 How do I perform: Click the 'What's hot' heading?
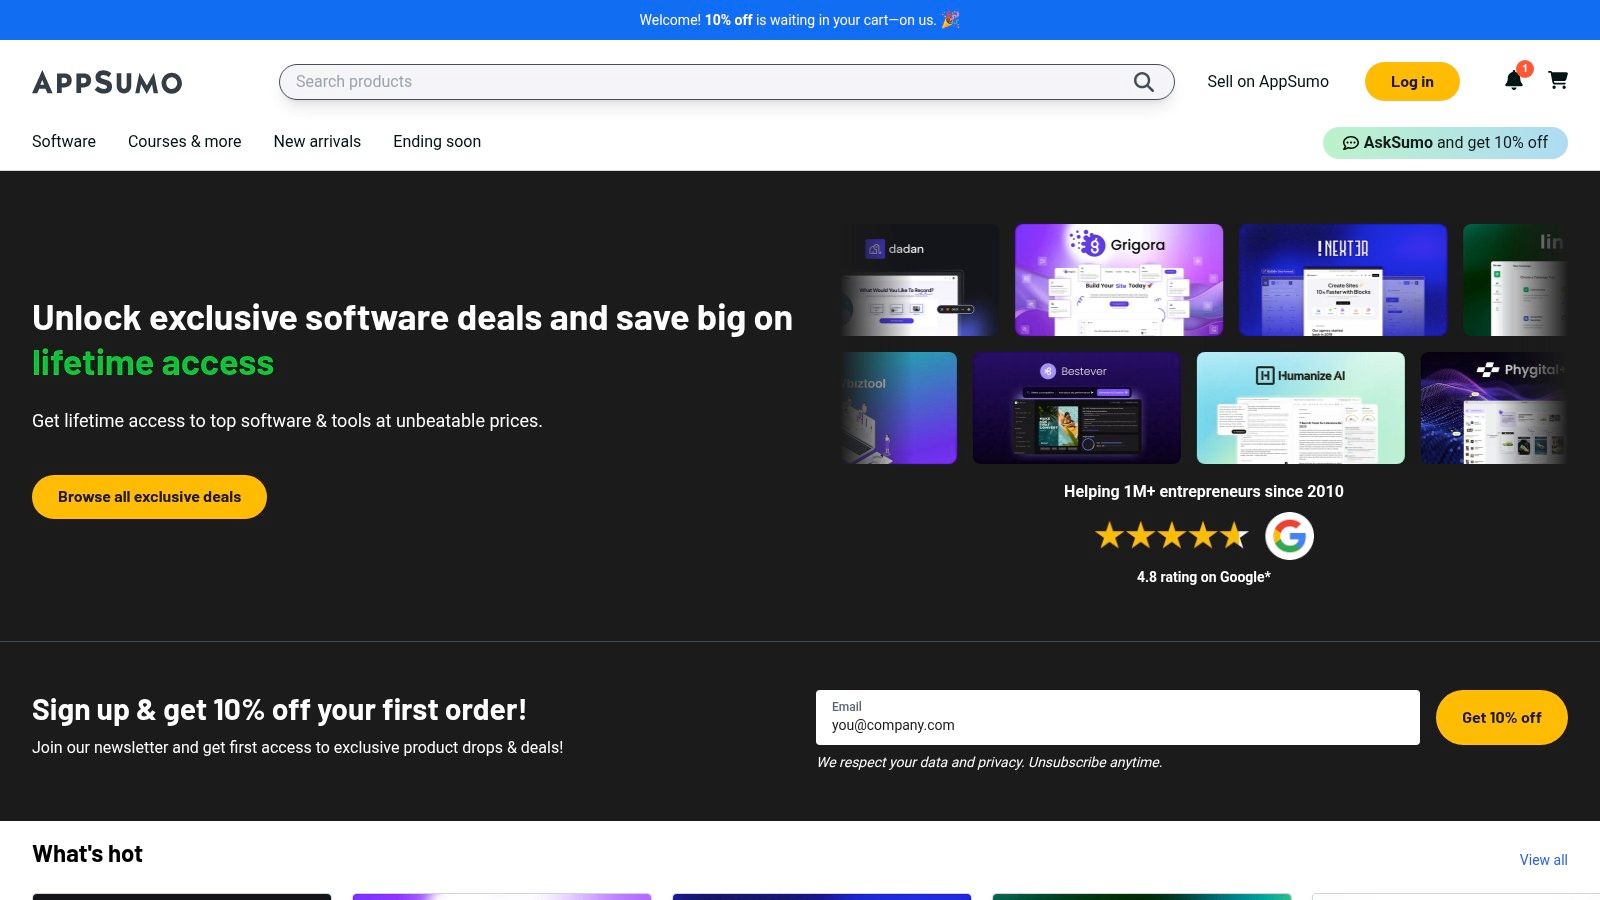point(88,854)
